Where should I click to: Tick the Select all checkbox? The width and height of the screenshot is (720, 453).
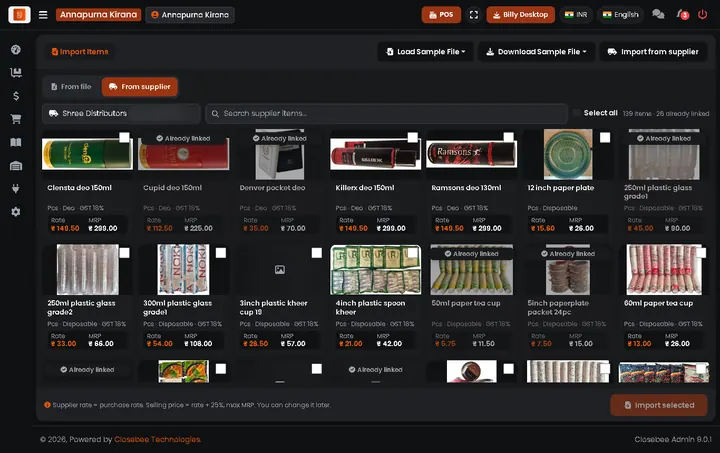(x=577, y=113)
